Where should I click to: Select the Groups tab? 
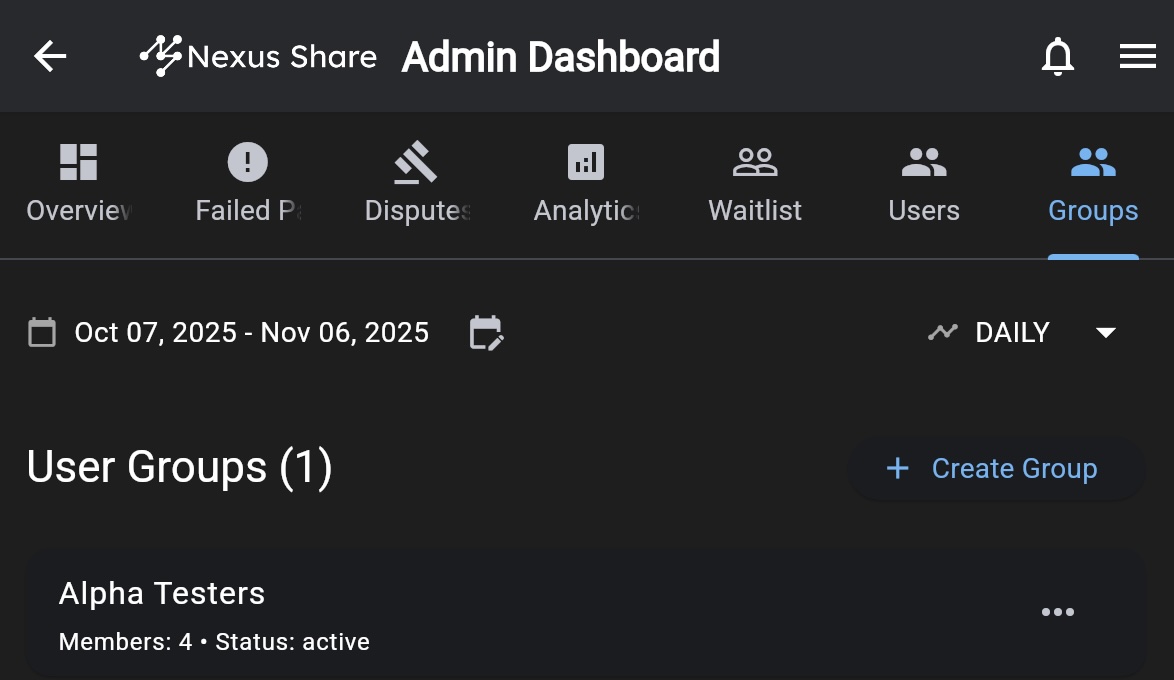[1092, 185]
